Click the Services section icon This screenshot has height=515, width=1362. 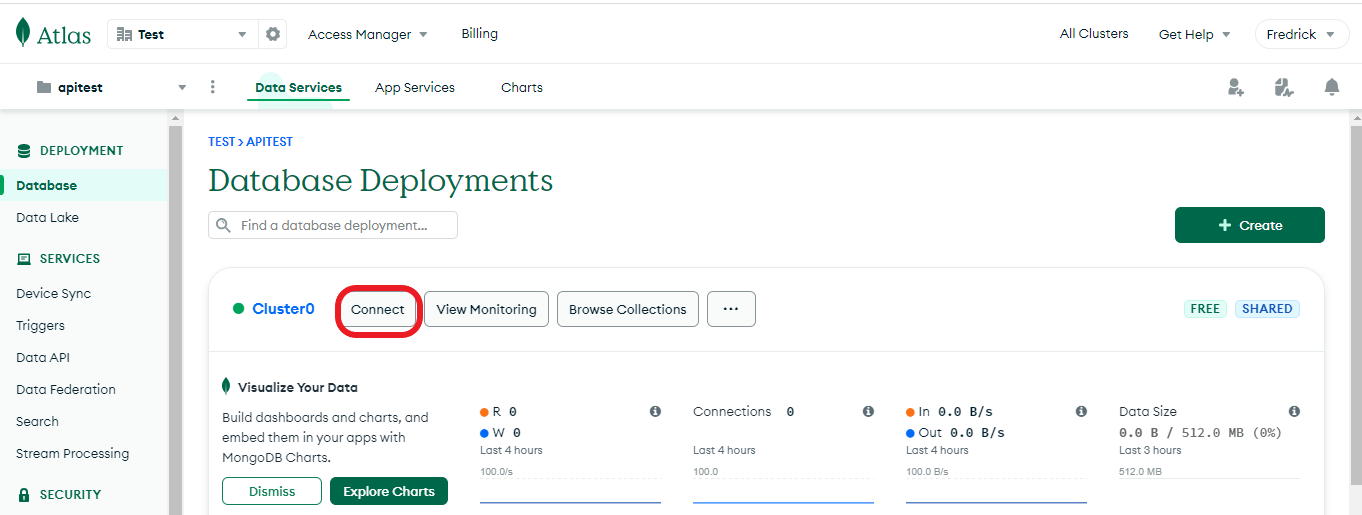click(x=24, y=259)
